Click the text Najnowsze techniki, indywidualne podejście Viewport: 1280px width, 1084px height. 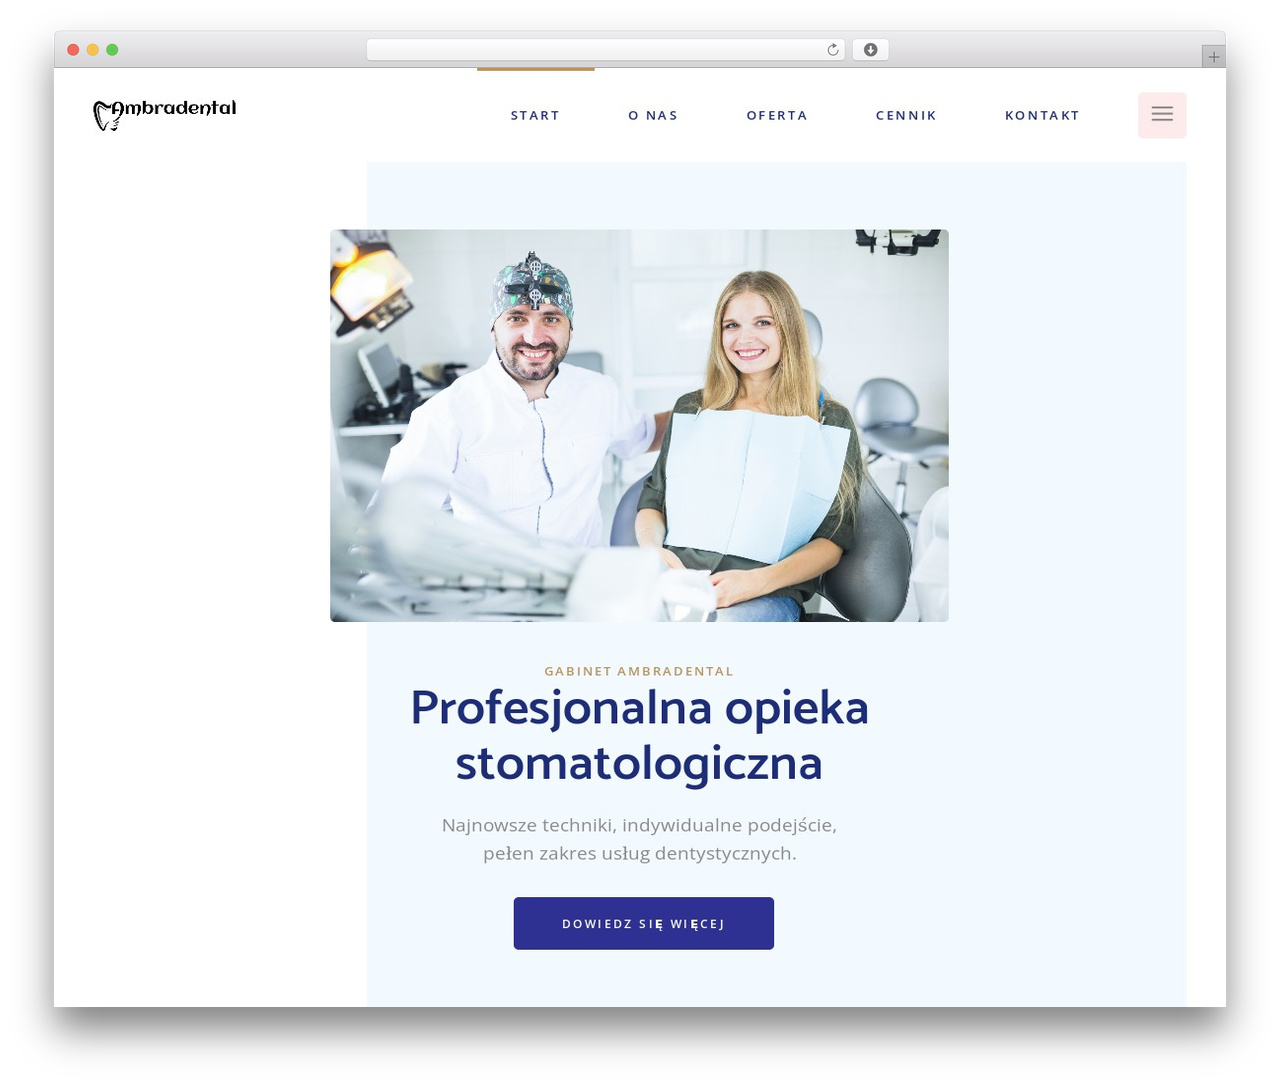(639, 825)
